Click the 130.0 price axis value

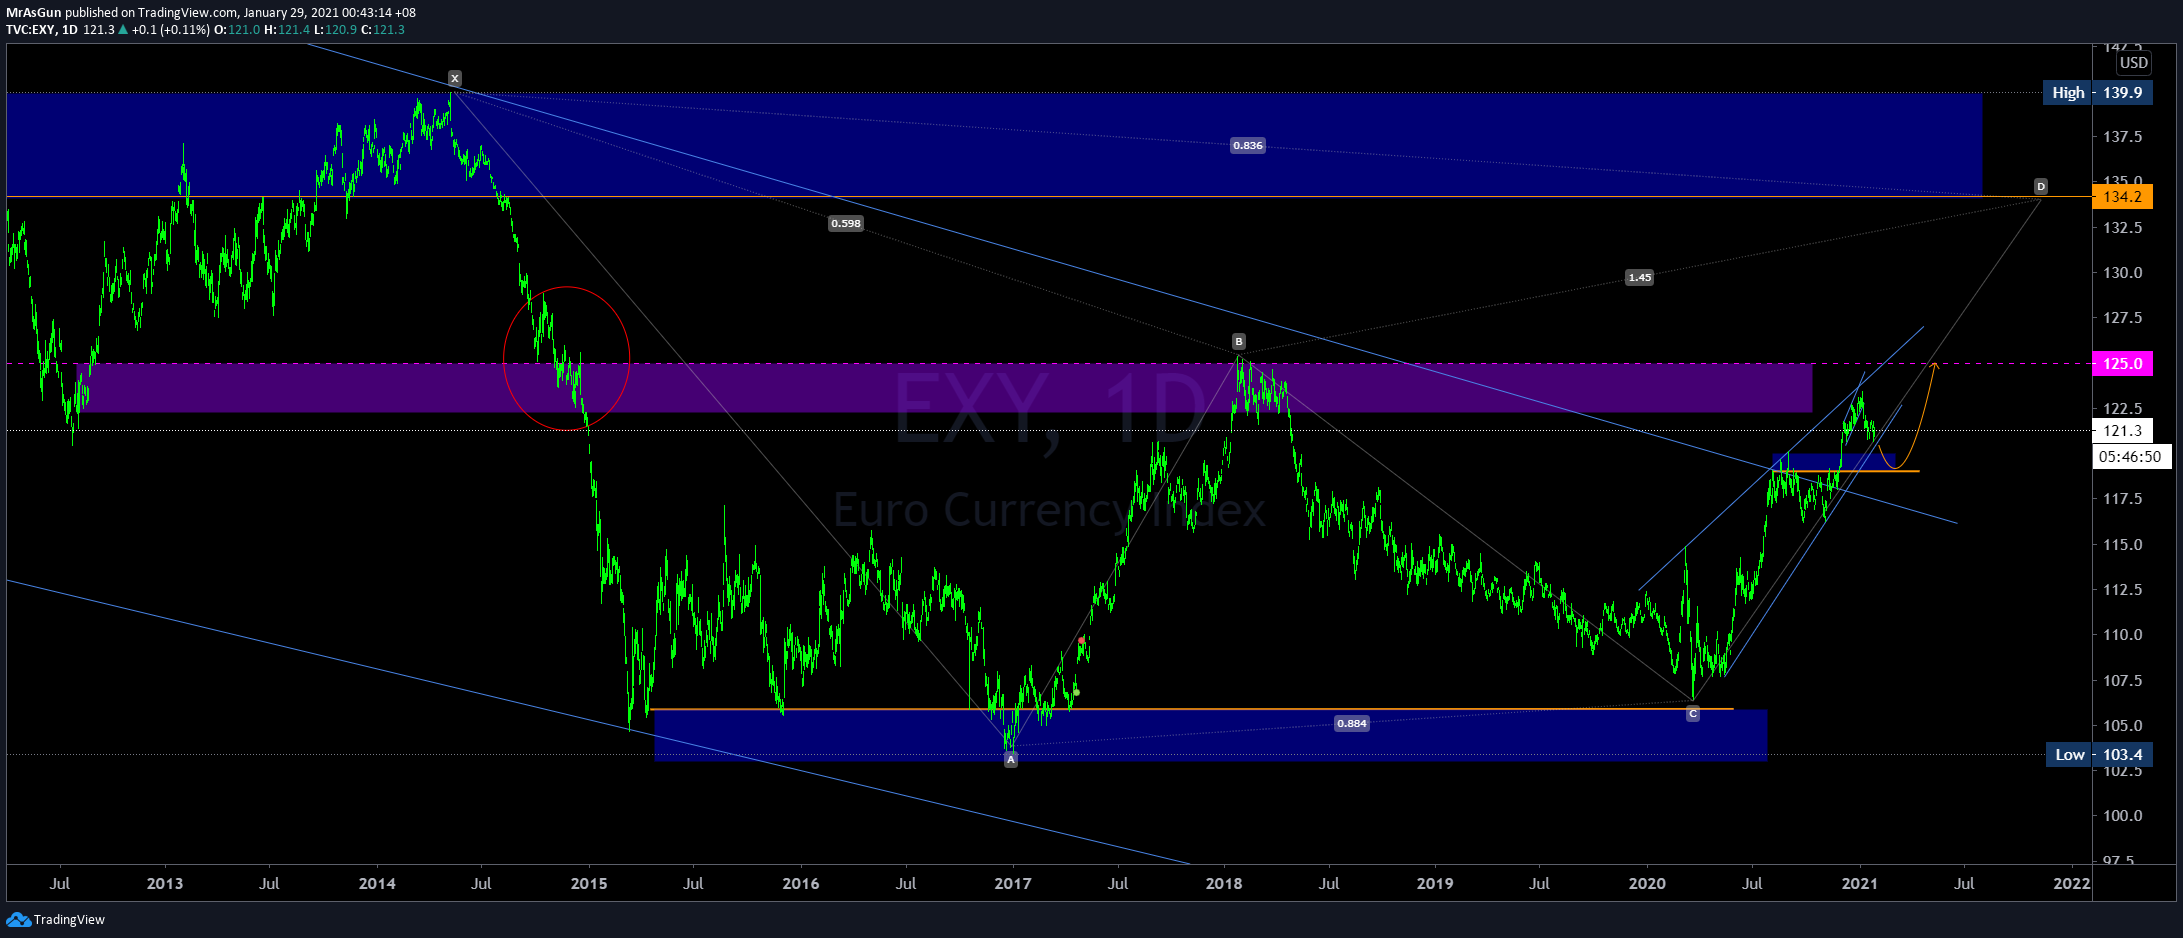point(2123,273)
